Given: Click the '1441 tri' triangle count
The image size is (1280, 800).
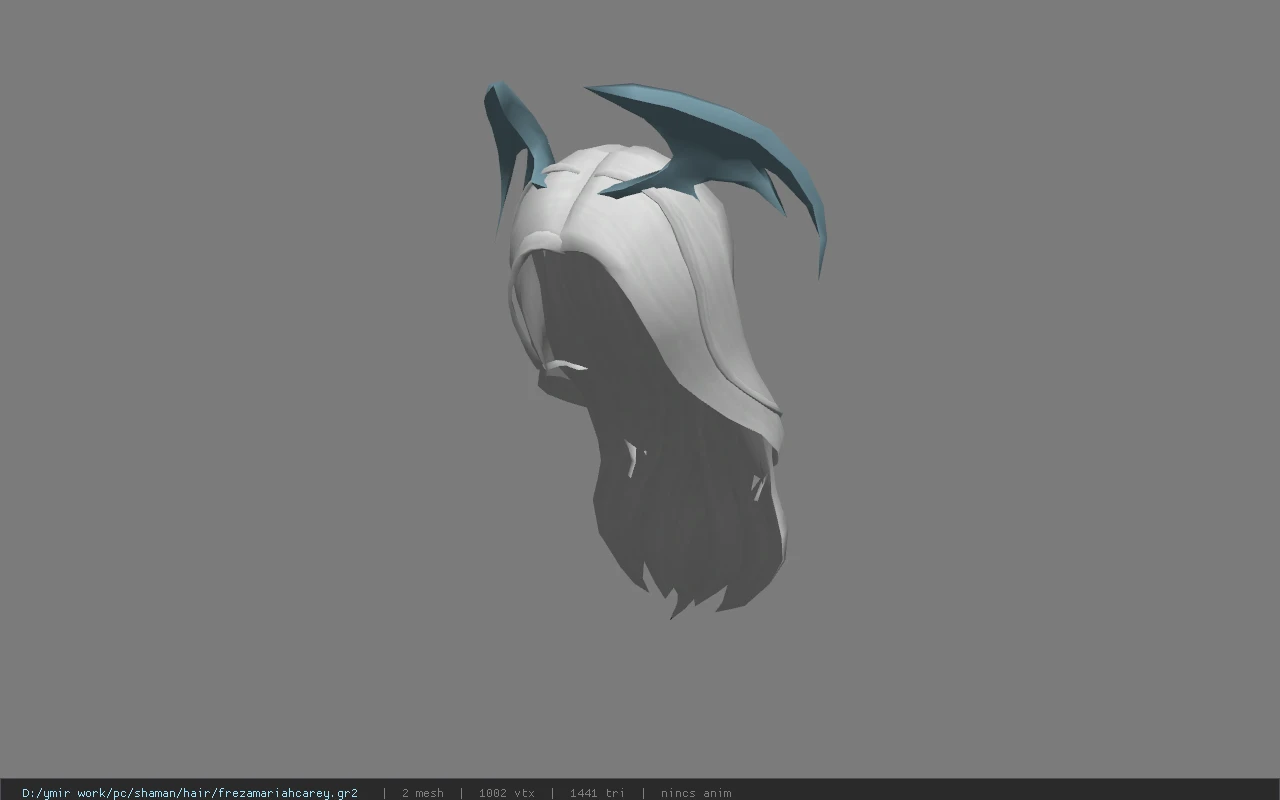Looking at the screenshot, I should [x=597, y=793].
